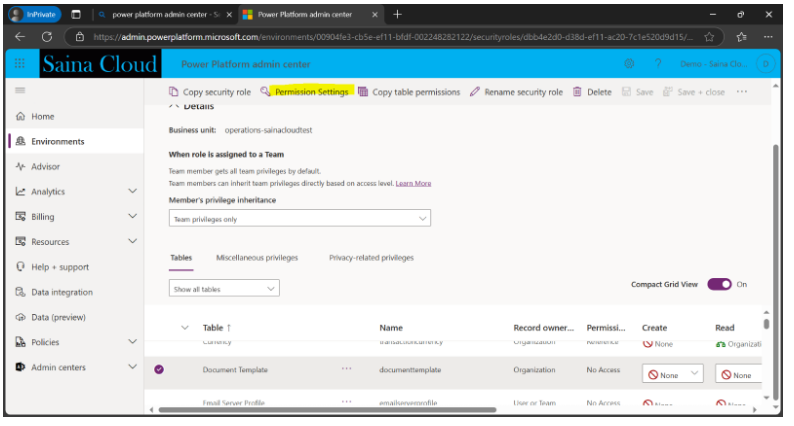This screenshot has width=794, height=426.
Task: View site information lock icon
Action: 80,36
